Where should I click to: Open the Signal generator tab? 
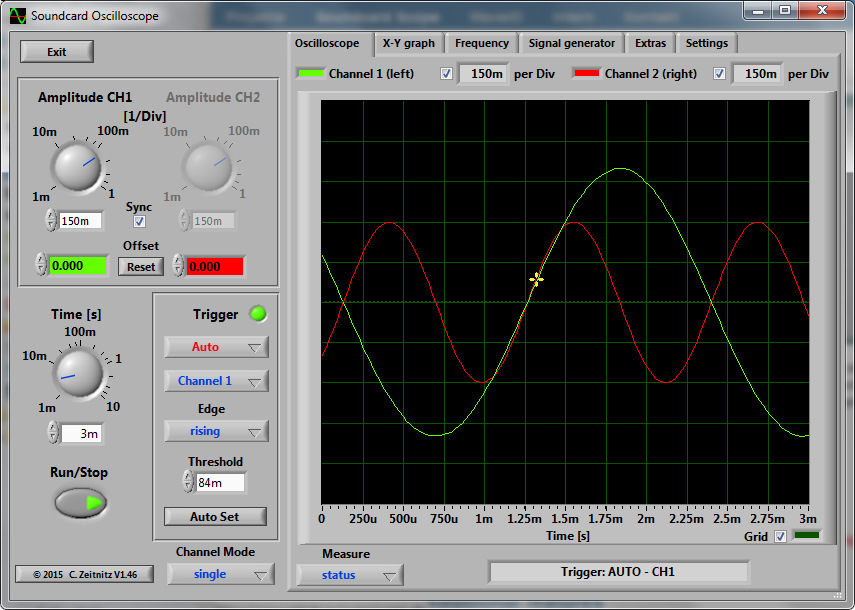[x=572, y=43]
